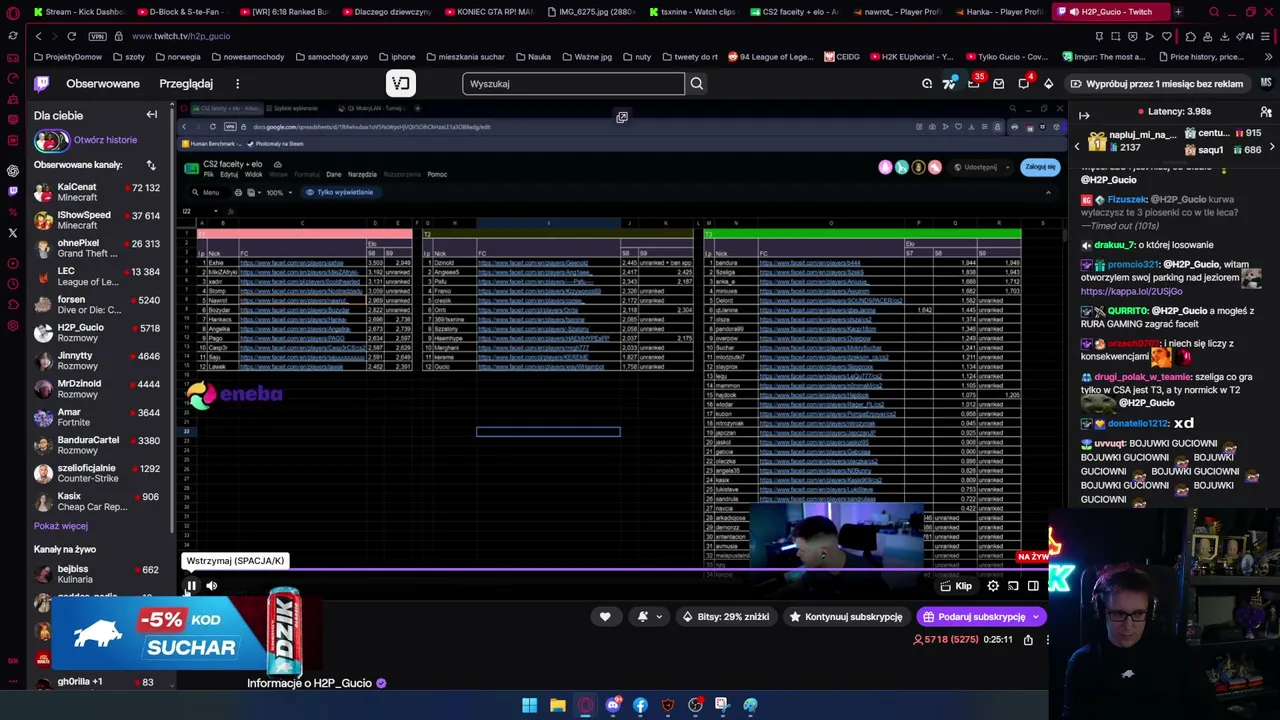This screenshot has width=1280, height=720.
Task: Focus the Wyszukaj search field
Action: pos(574,84)
